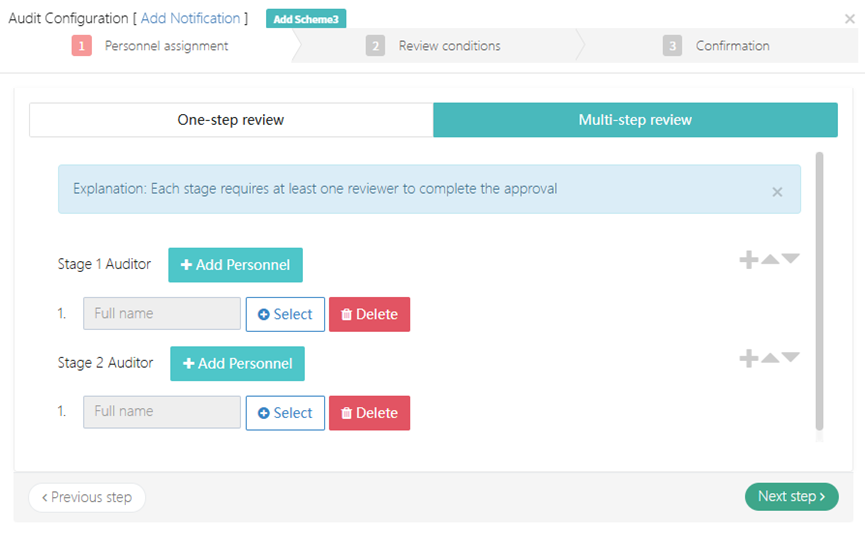Click the plus icon beside Stage 1 Auditor
The width and height of the screenshot is (865, 534).
coord(747,260)
